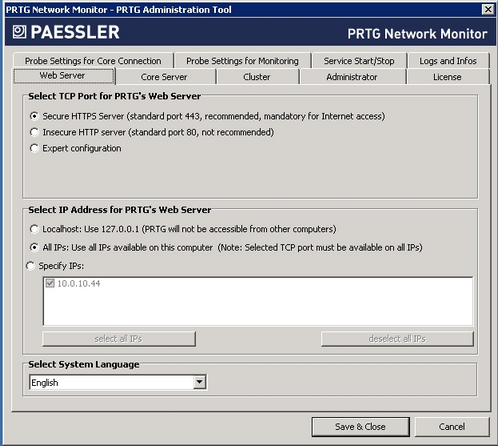
Task: Select Insecure HTTP server radio option
Action: coord(34,132)
